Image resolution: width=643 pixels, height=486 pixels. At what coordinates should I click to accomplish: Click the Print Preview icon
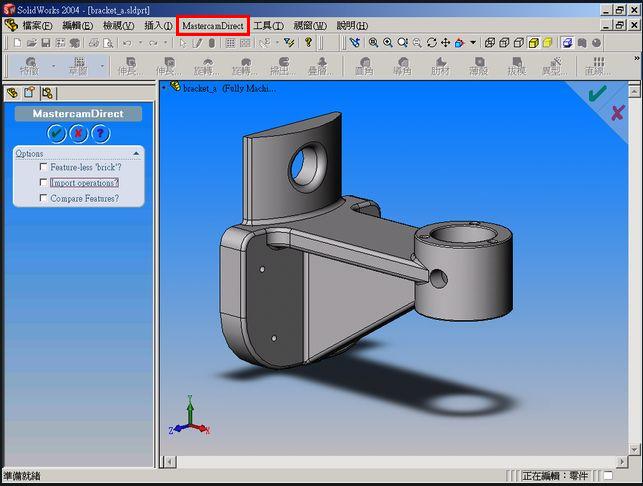[x=108, y=43]
